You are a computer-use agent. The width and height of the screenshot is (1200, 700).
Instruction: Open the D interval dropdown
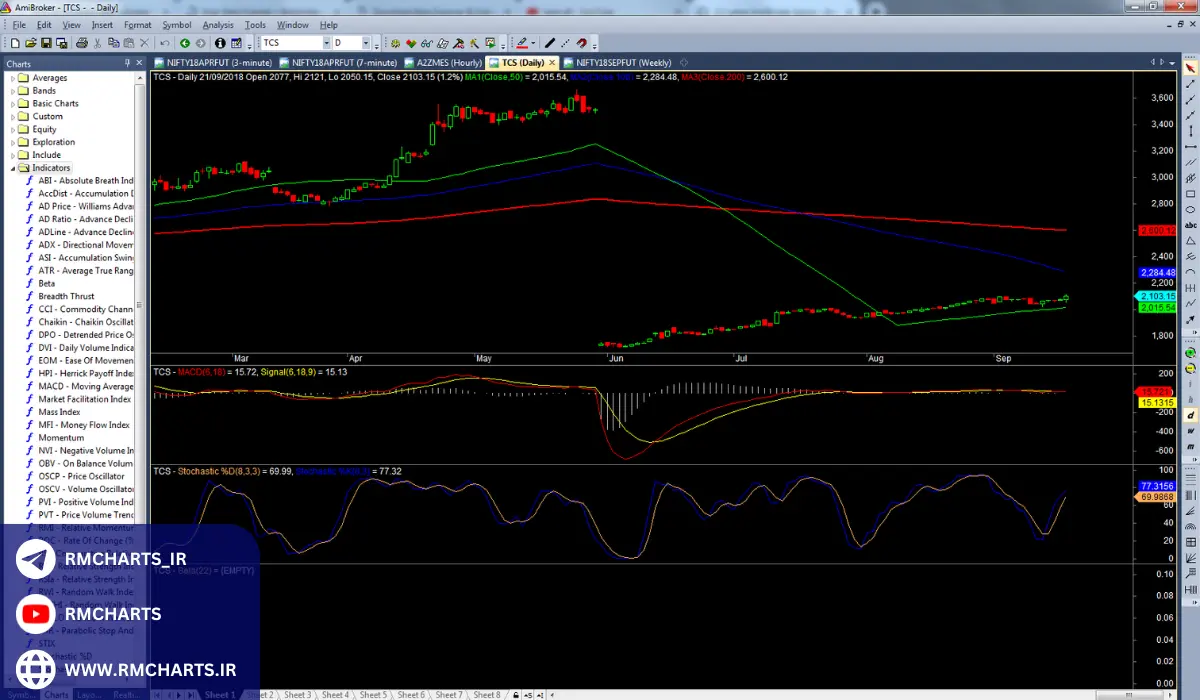[365, 43]
